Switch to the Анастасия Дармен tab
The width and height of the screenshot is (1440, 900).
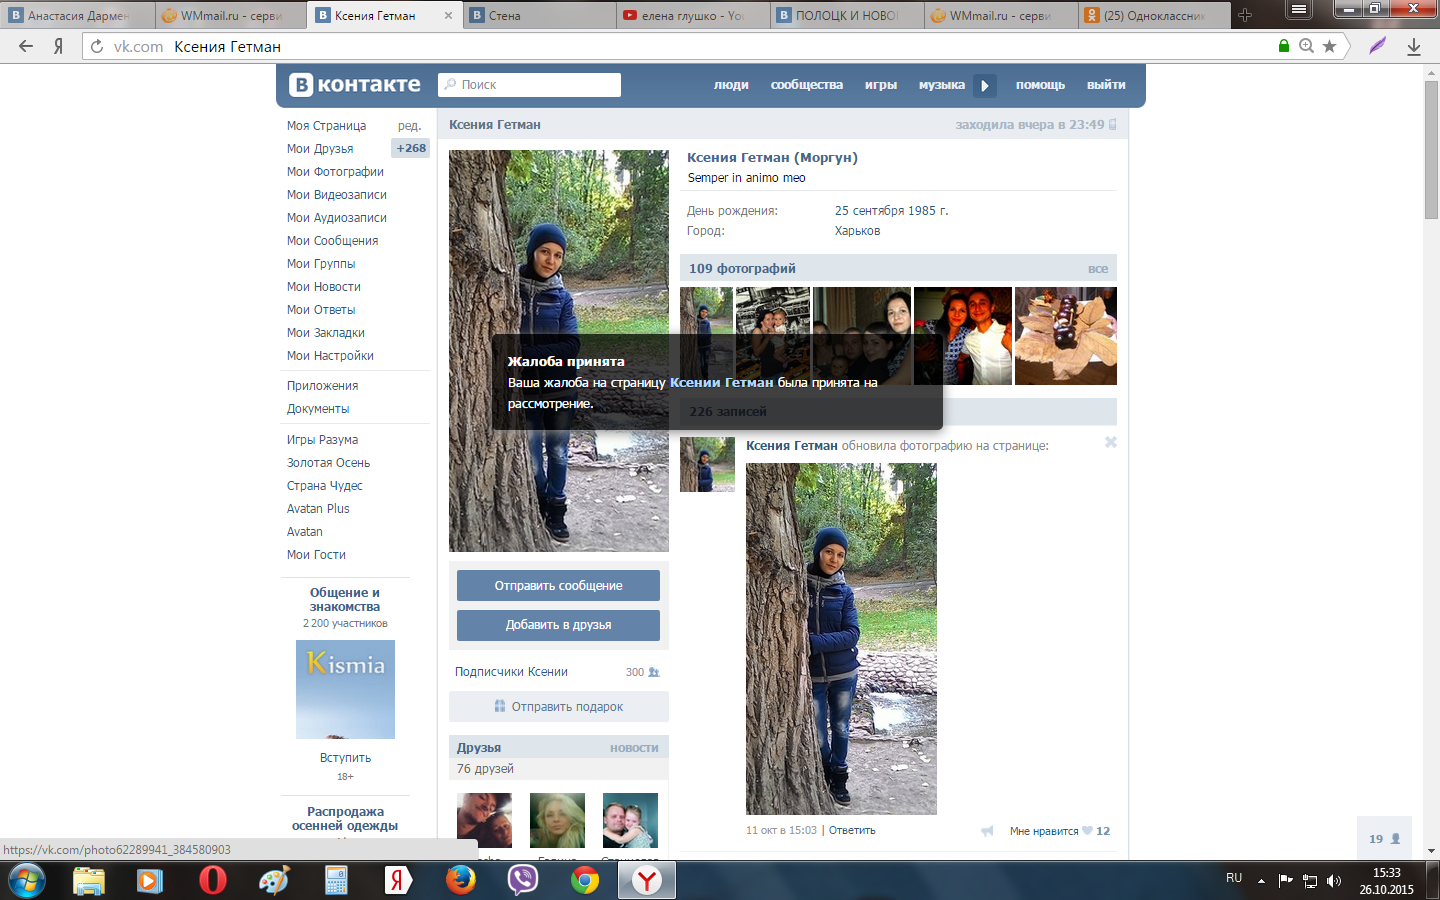[x=78, y=15]
